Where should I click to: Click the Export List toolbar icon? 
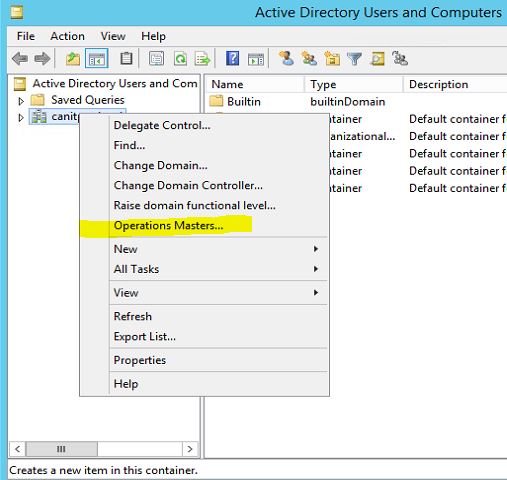pos(203,59)
